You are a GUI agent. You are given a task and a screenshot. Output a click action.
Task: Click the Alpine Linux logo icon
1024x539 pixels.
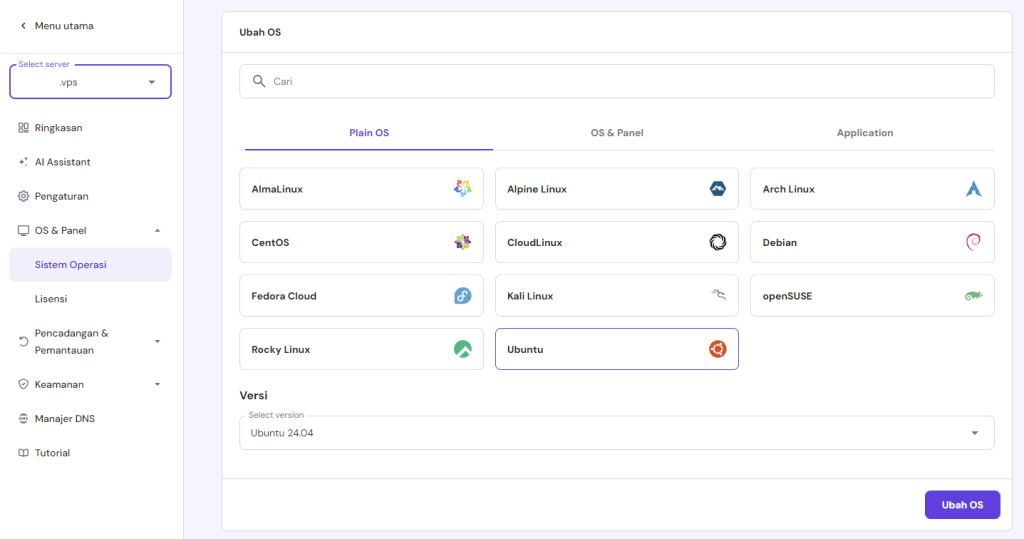point(718,188)
